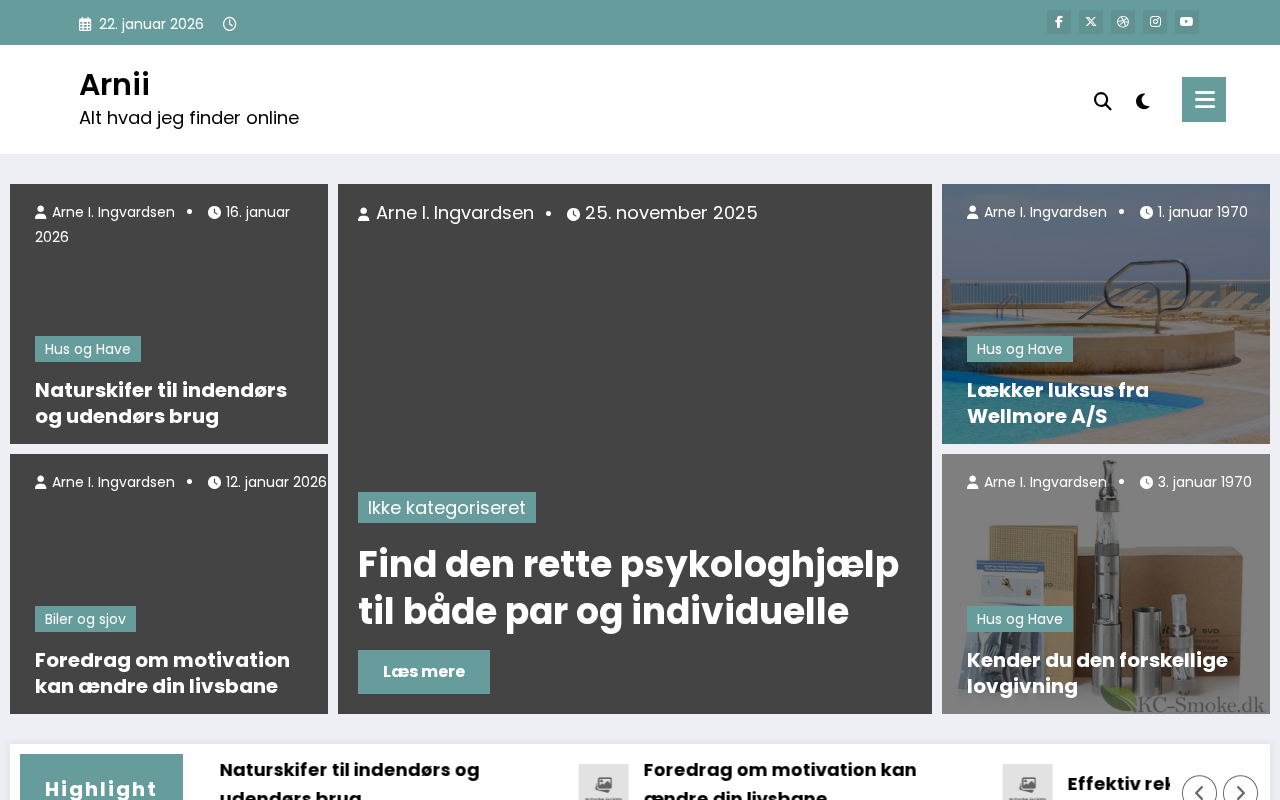Click thumbnail beside "Effektiv" in Highlight ticker
Screen dimensions: 1280x800
coord(1028,782)
